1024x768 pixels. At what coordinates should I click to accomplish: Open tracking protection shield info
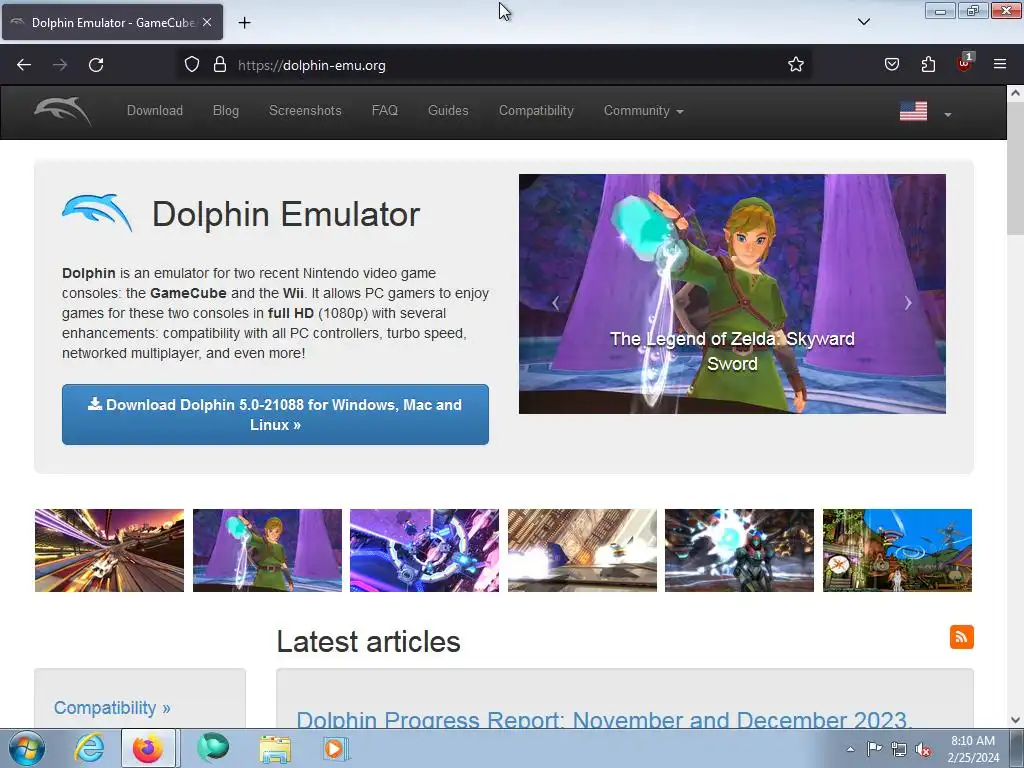tap(191, 65)
